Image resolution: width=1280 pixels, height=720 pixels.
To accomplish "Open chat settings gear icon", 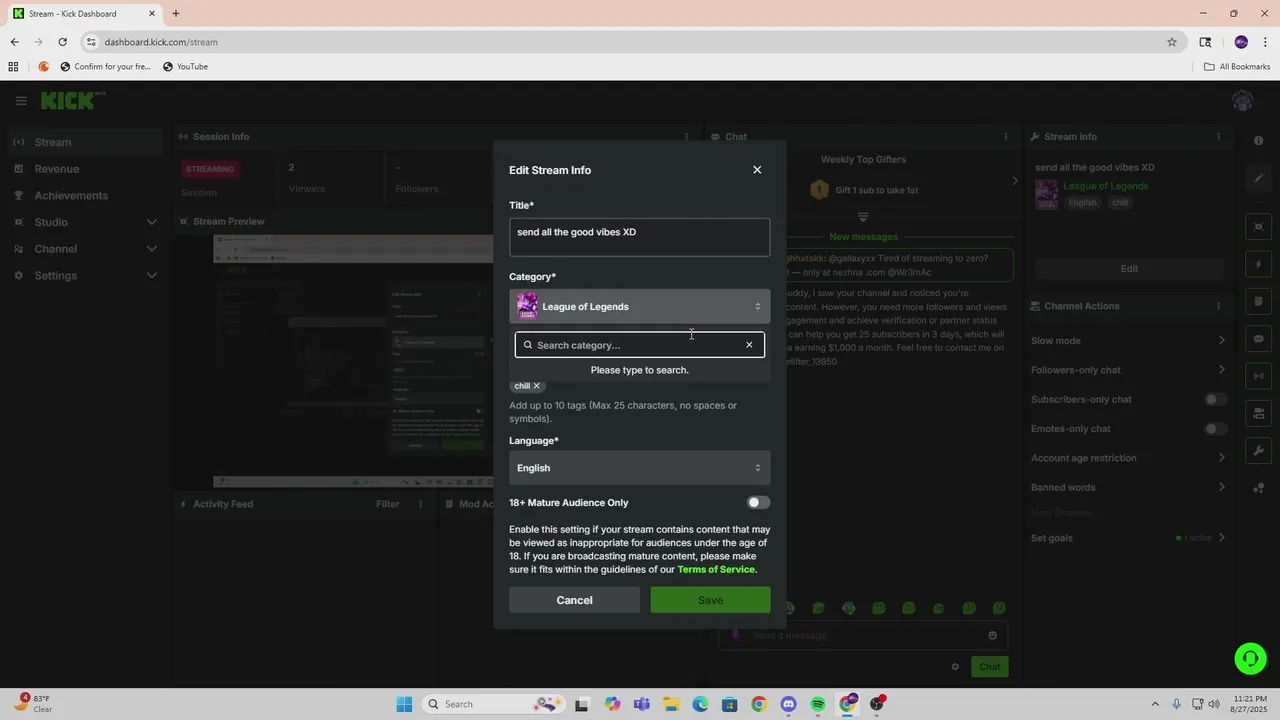I will click(955, 667).
